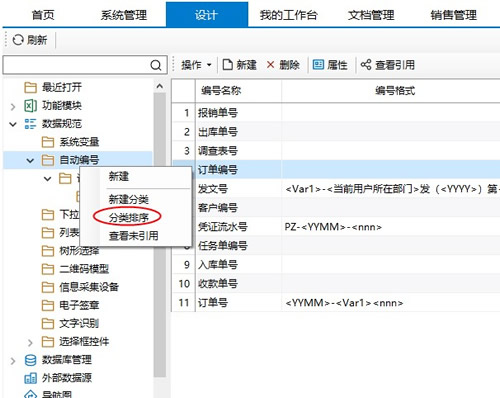Switch to the 系统管理 tab
Screen dimensions: 500x398
pyautogui.click(x=124, y=15)
